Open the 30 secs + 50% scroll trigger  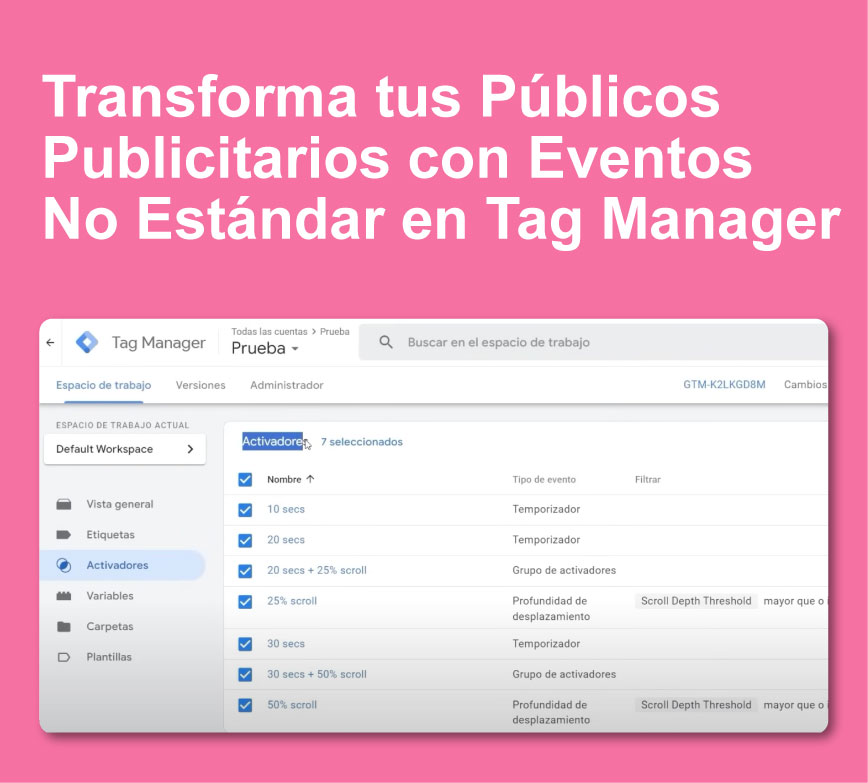[316, 674]
